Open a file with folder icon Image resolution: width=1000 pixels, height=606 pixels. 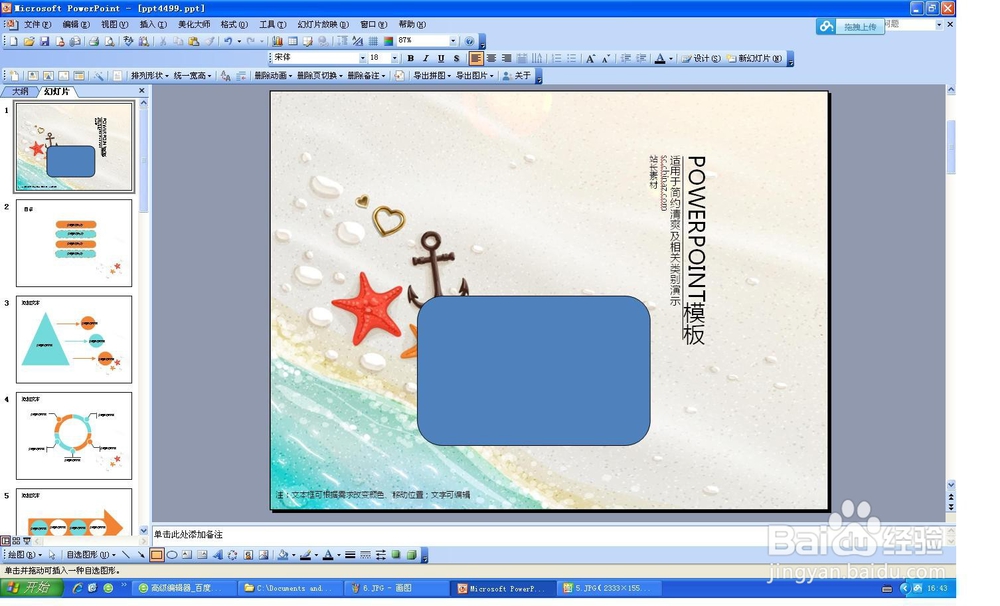[x=29, y=41]
